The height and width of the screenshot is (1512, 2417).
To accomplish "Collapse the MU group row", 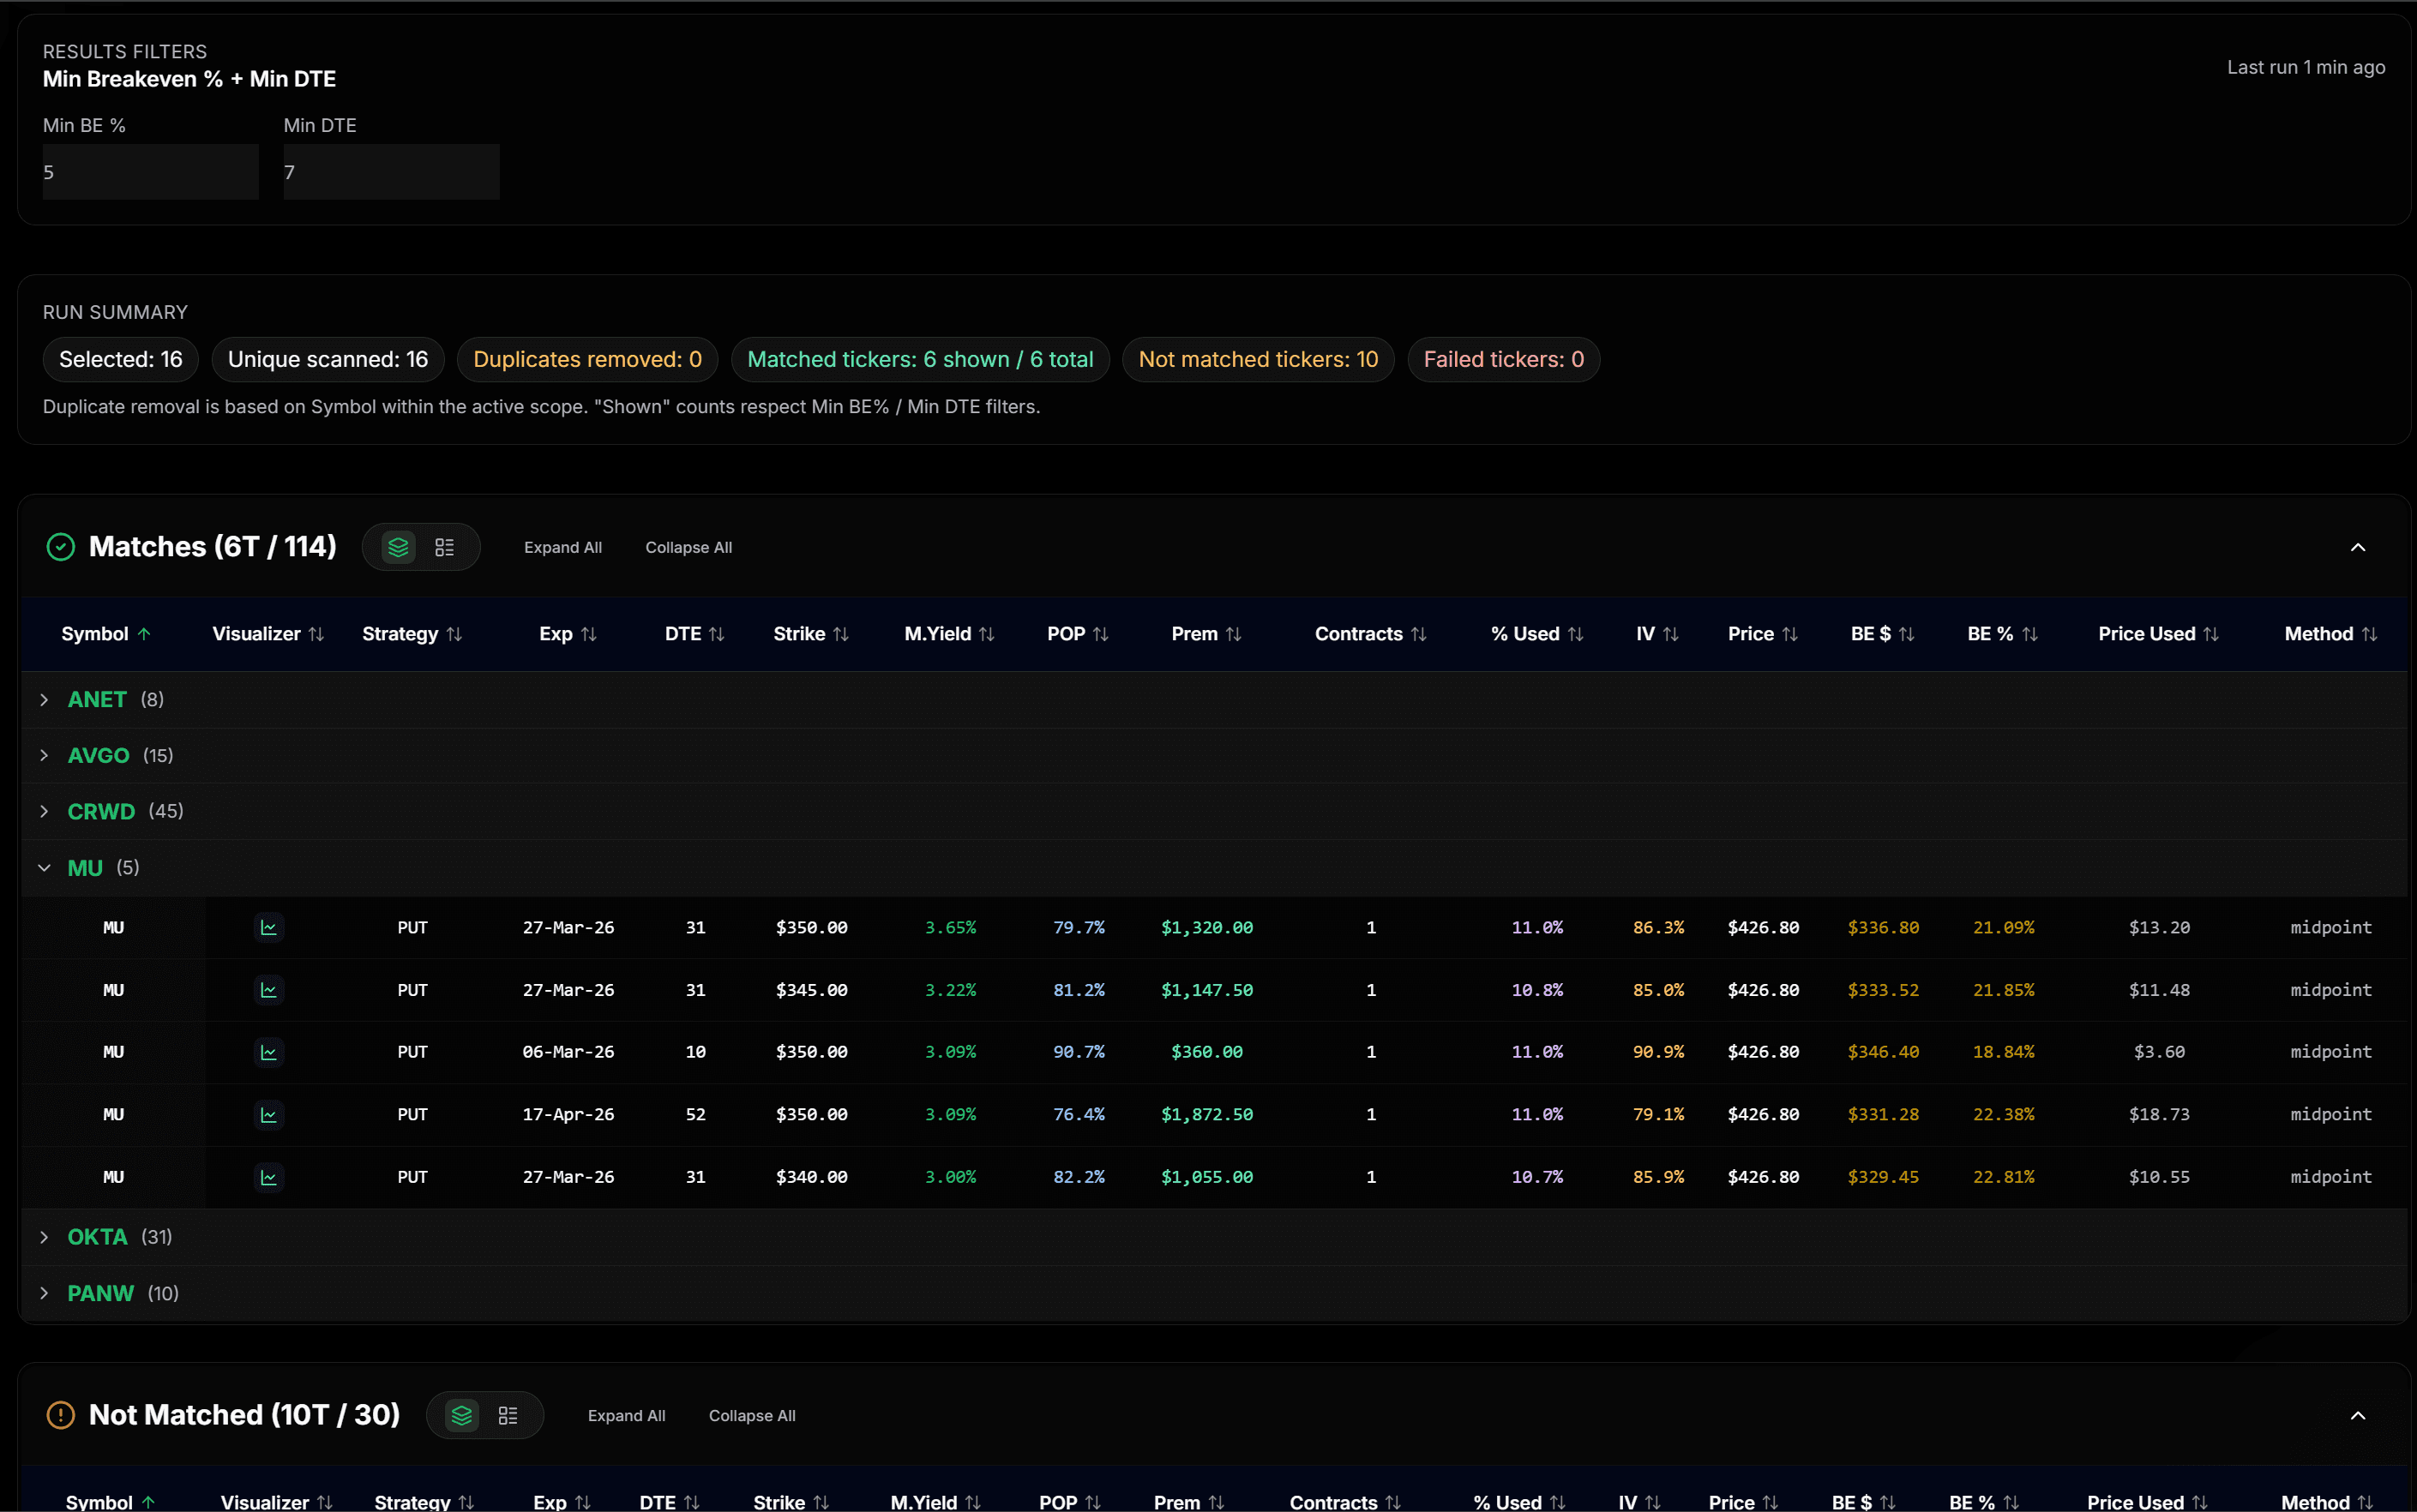I will [1213, 867].
